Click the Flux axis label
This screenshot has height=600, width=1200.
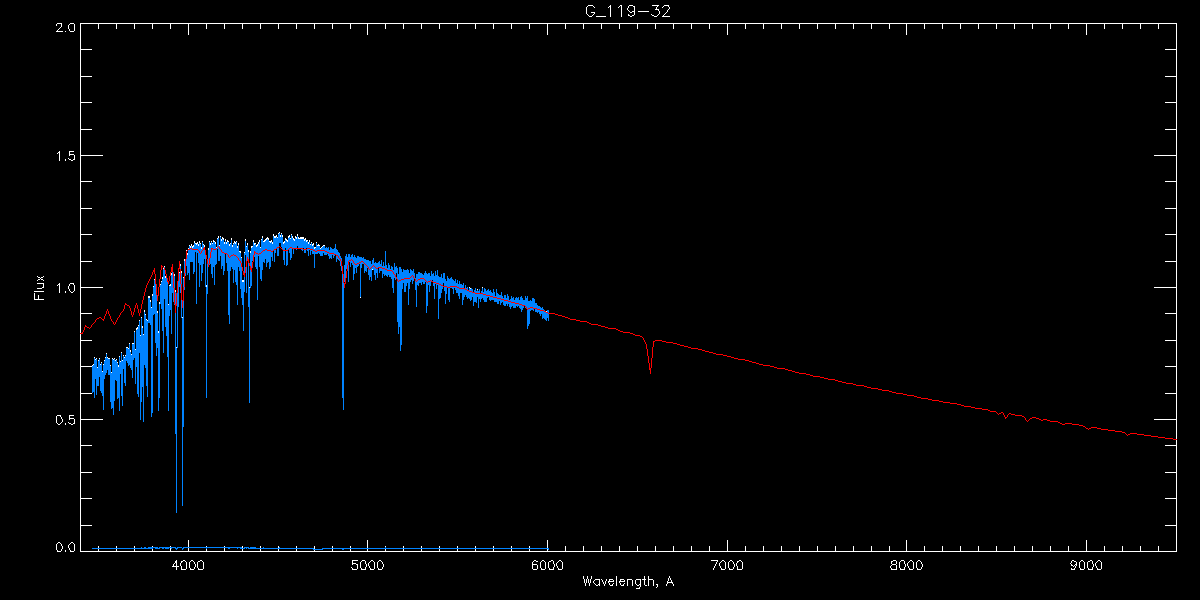40,287
